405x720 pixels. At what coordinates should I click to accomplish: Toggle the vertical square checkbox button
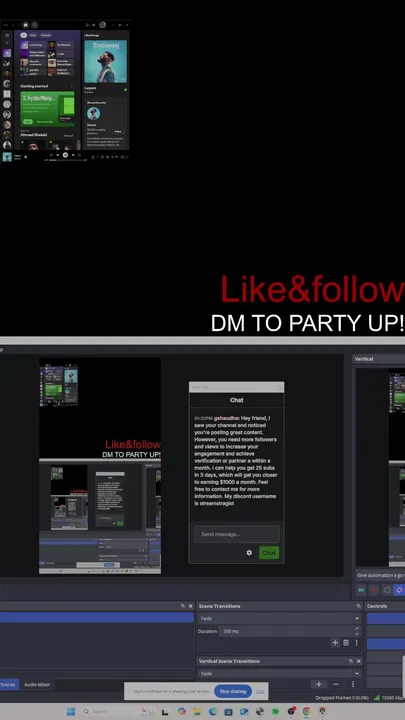coord(387,590)
